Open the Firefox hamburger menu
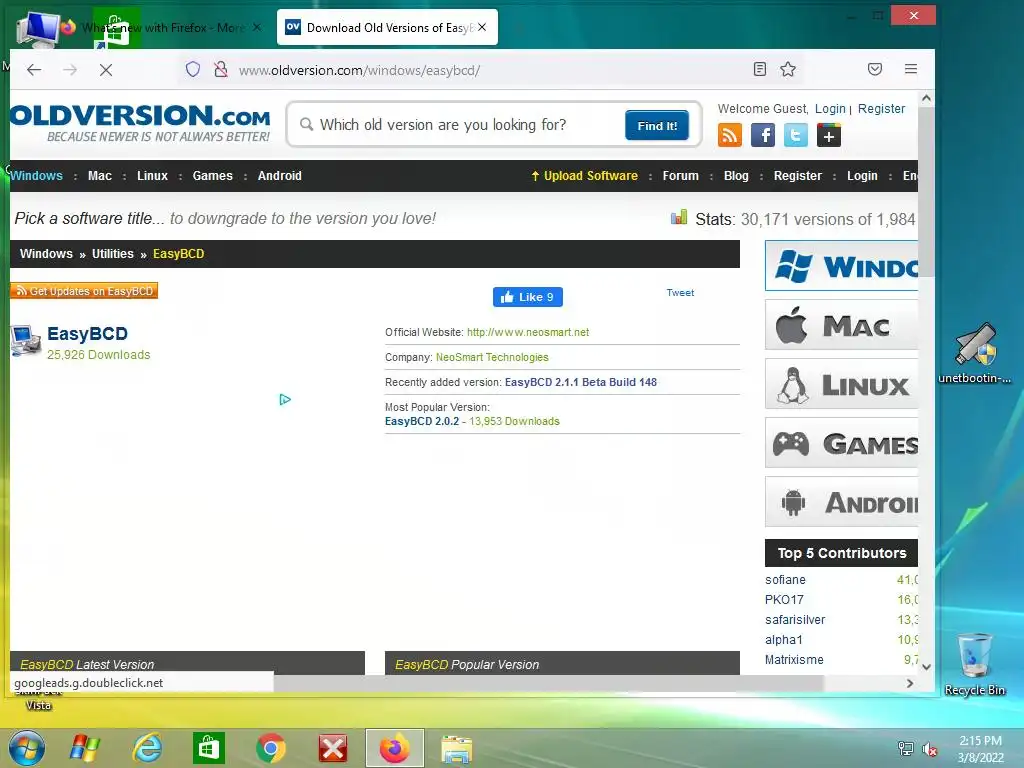This screenshot has width=1024, height=768. (911, 69)
